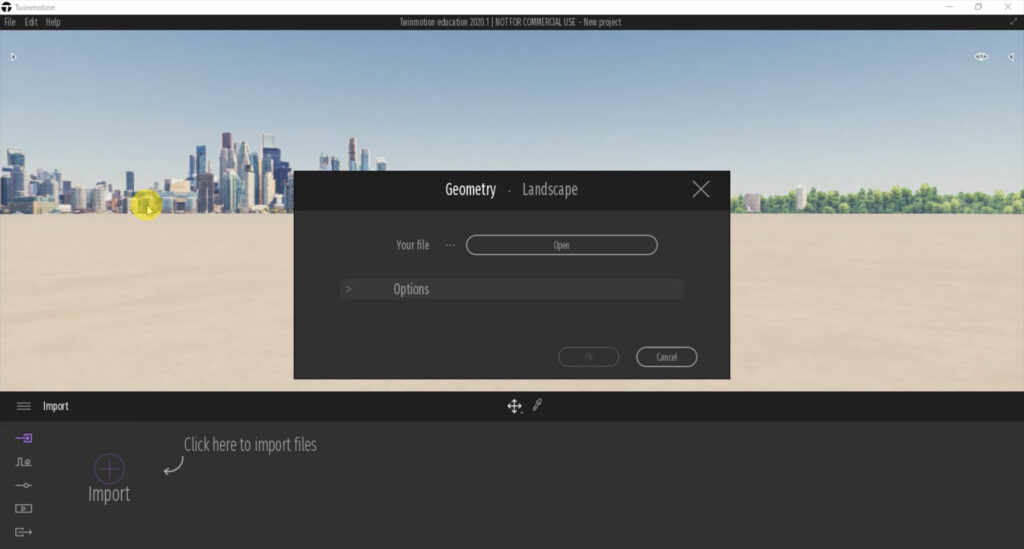This screenshot has width=1024, height=549.
Task: Open the Settings sliders section icon
Action: [24, 485]
